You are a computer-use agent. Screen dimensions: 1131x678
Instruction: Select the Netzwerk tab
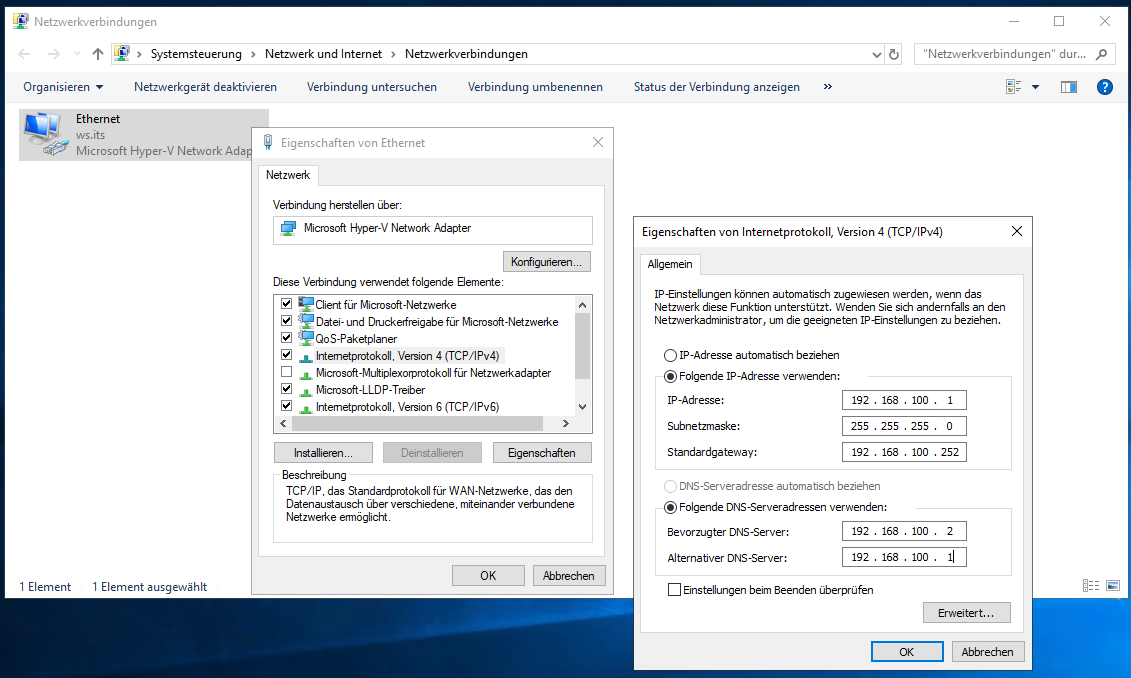click(x=288, y=175)
